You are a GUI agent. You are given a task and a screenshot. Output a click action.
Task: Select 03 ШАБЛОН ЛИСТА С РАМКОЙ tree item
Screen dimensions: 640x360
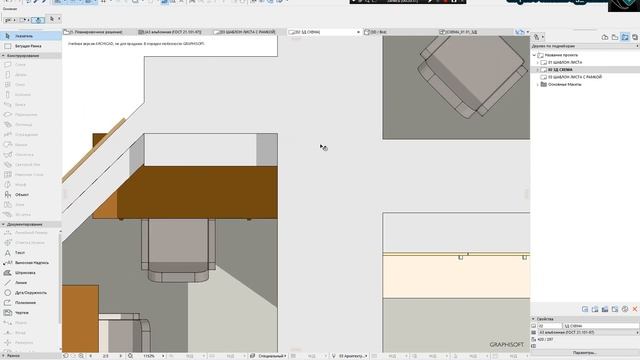(x=575, y=77)
